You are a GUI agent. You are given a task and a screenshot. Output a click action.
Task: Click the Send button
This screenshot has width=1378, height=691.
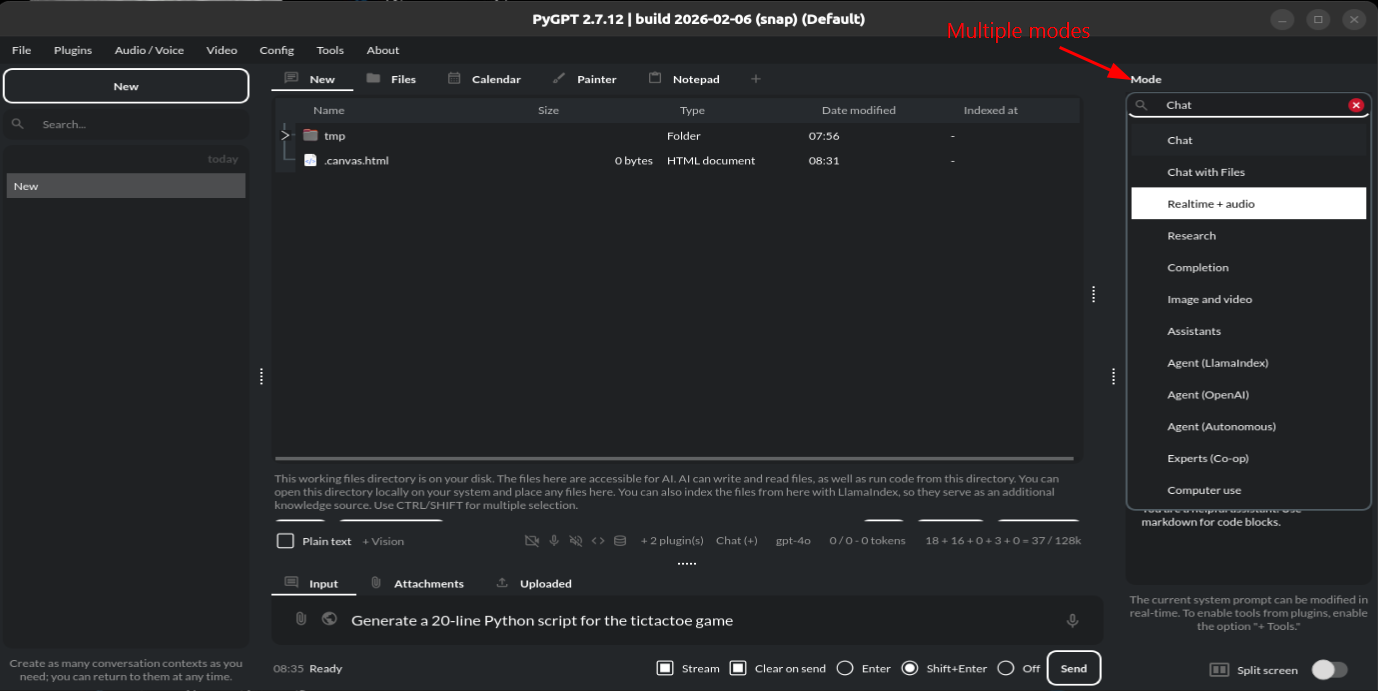[x=1074, y=668]
